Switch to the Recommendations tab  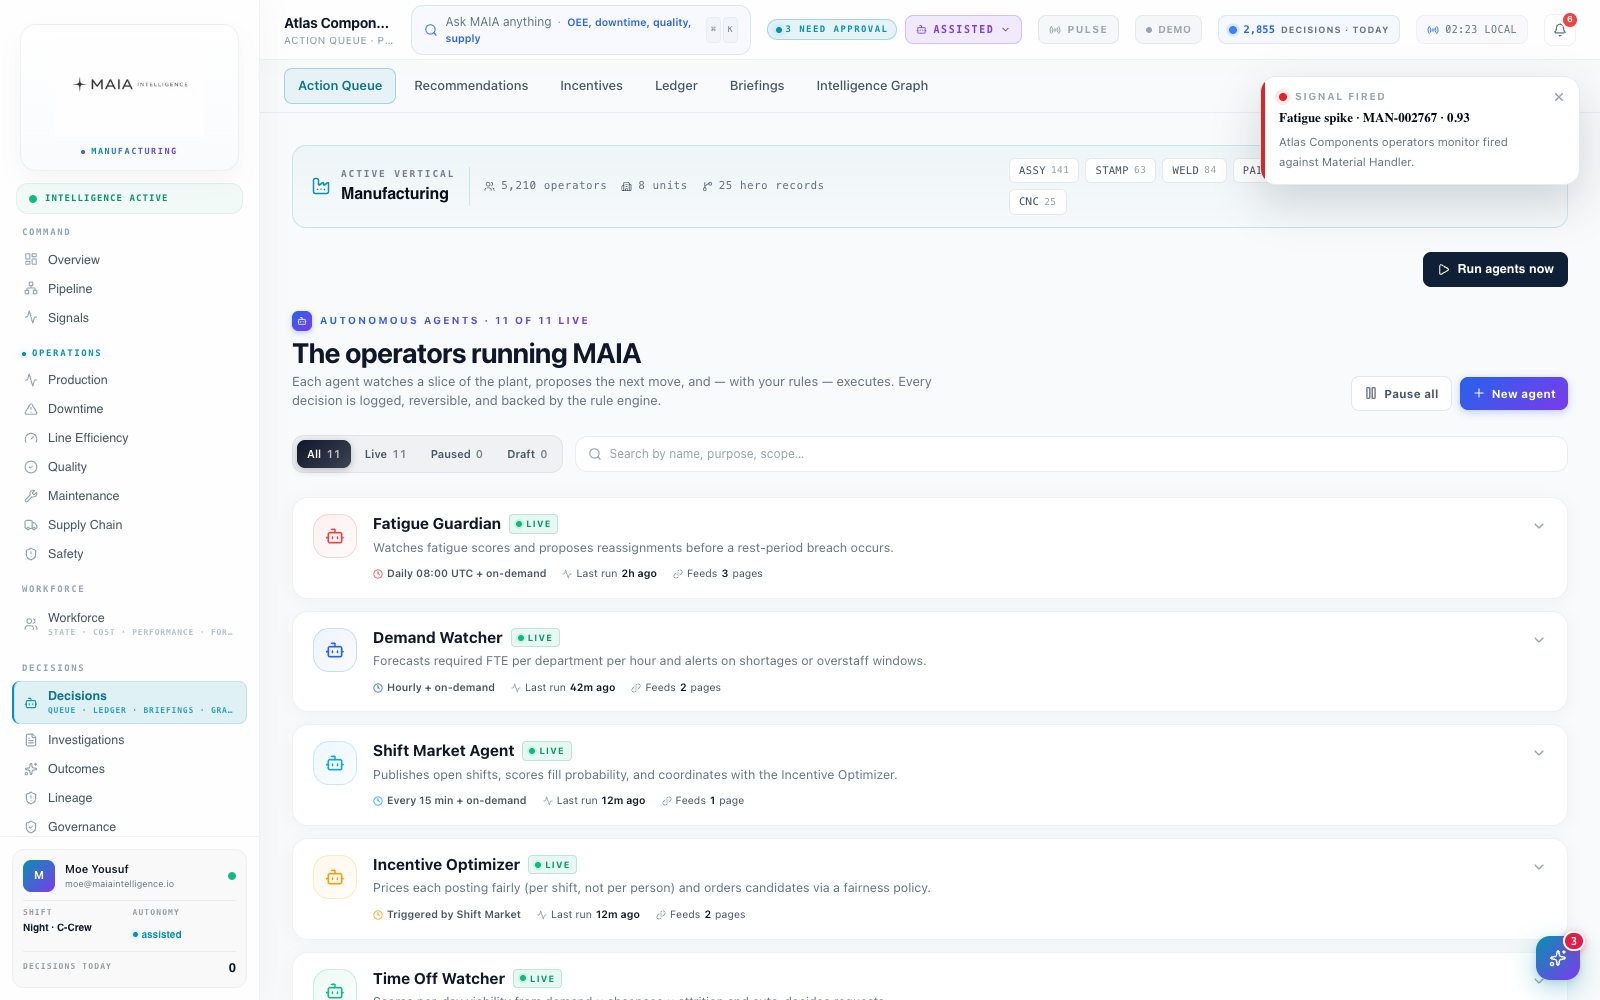click(x=471, y=86)
